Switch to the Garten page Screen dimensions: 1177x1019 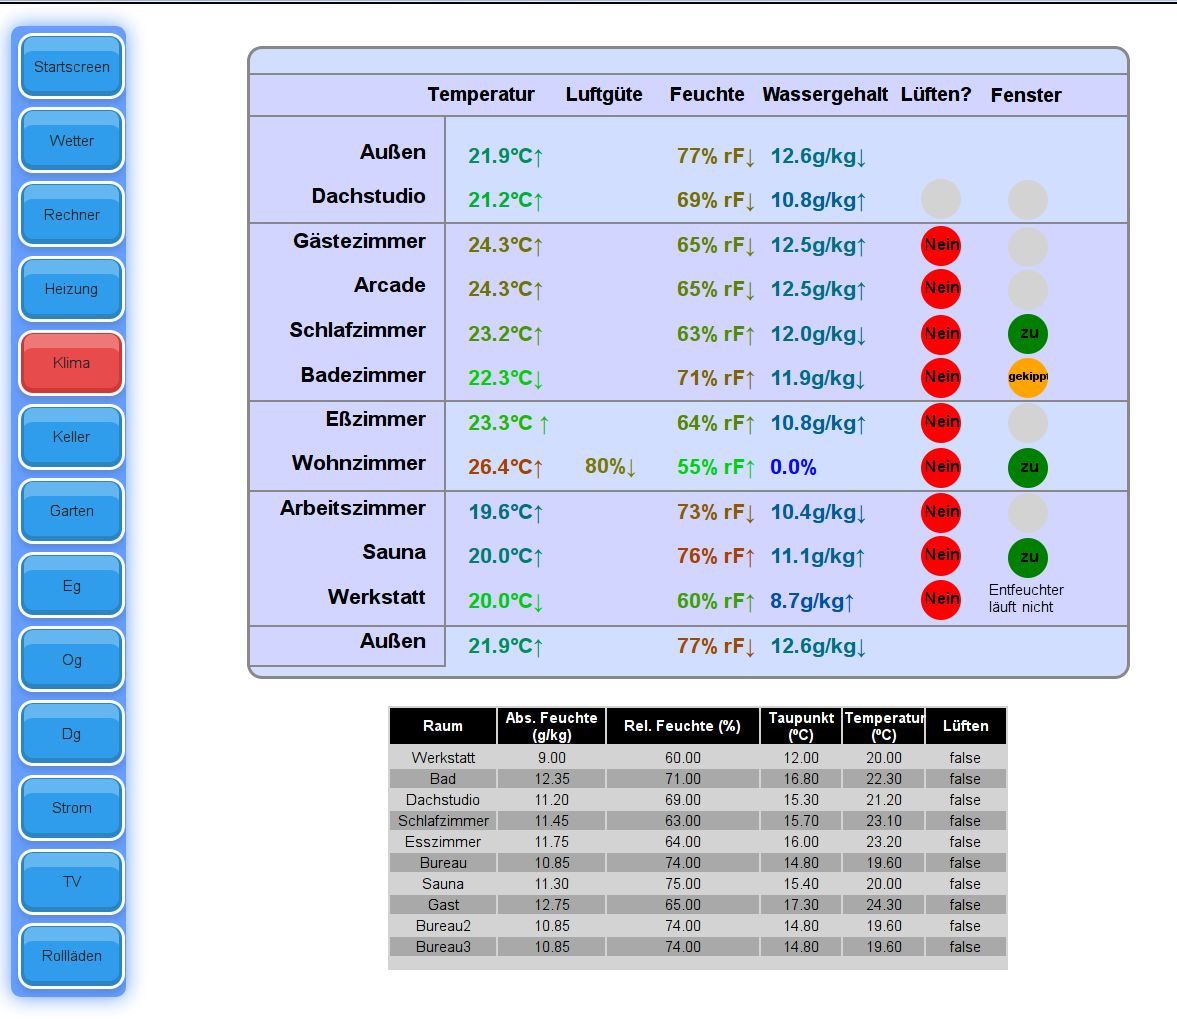pos(71,511)
